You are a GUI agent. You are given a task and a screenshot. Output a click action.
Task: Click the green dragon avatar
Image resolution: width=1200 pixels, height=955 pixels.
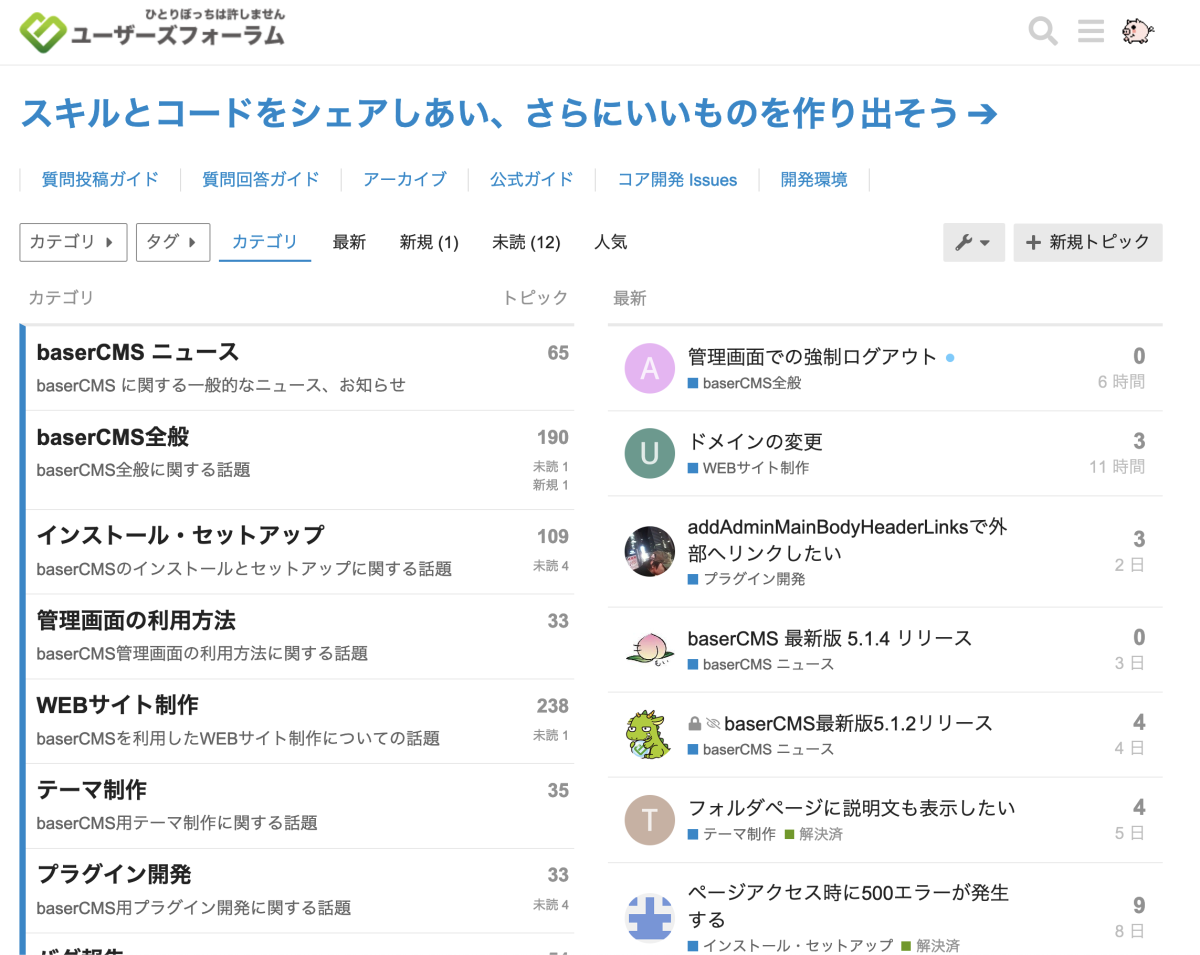(x=649, y=735)
